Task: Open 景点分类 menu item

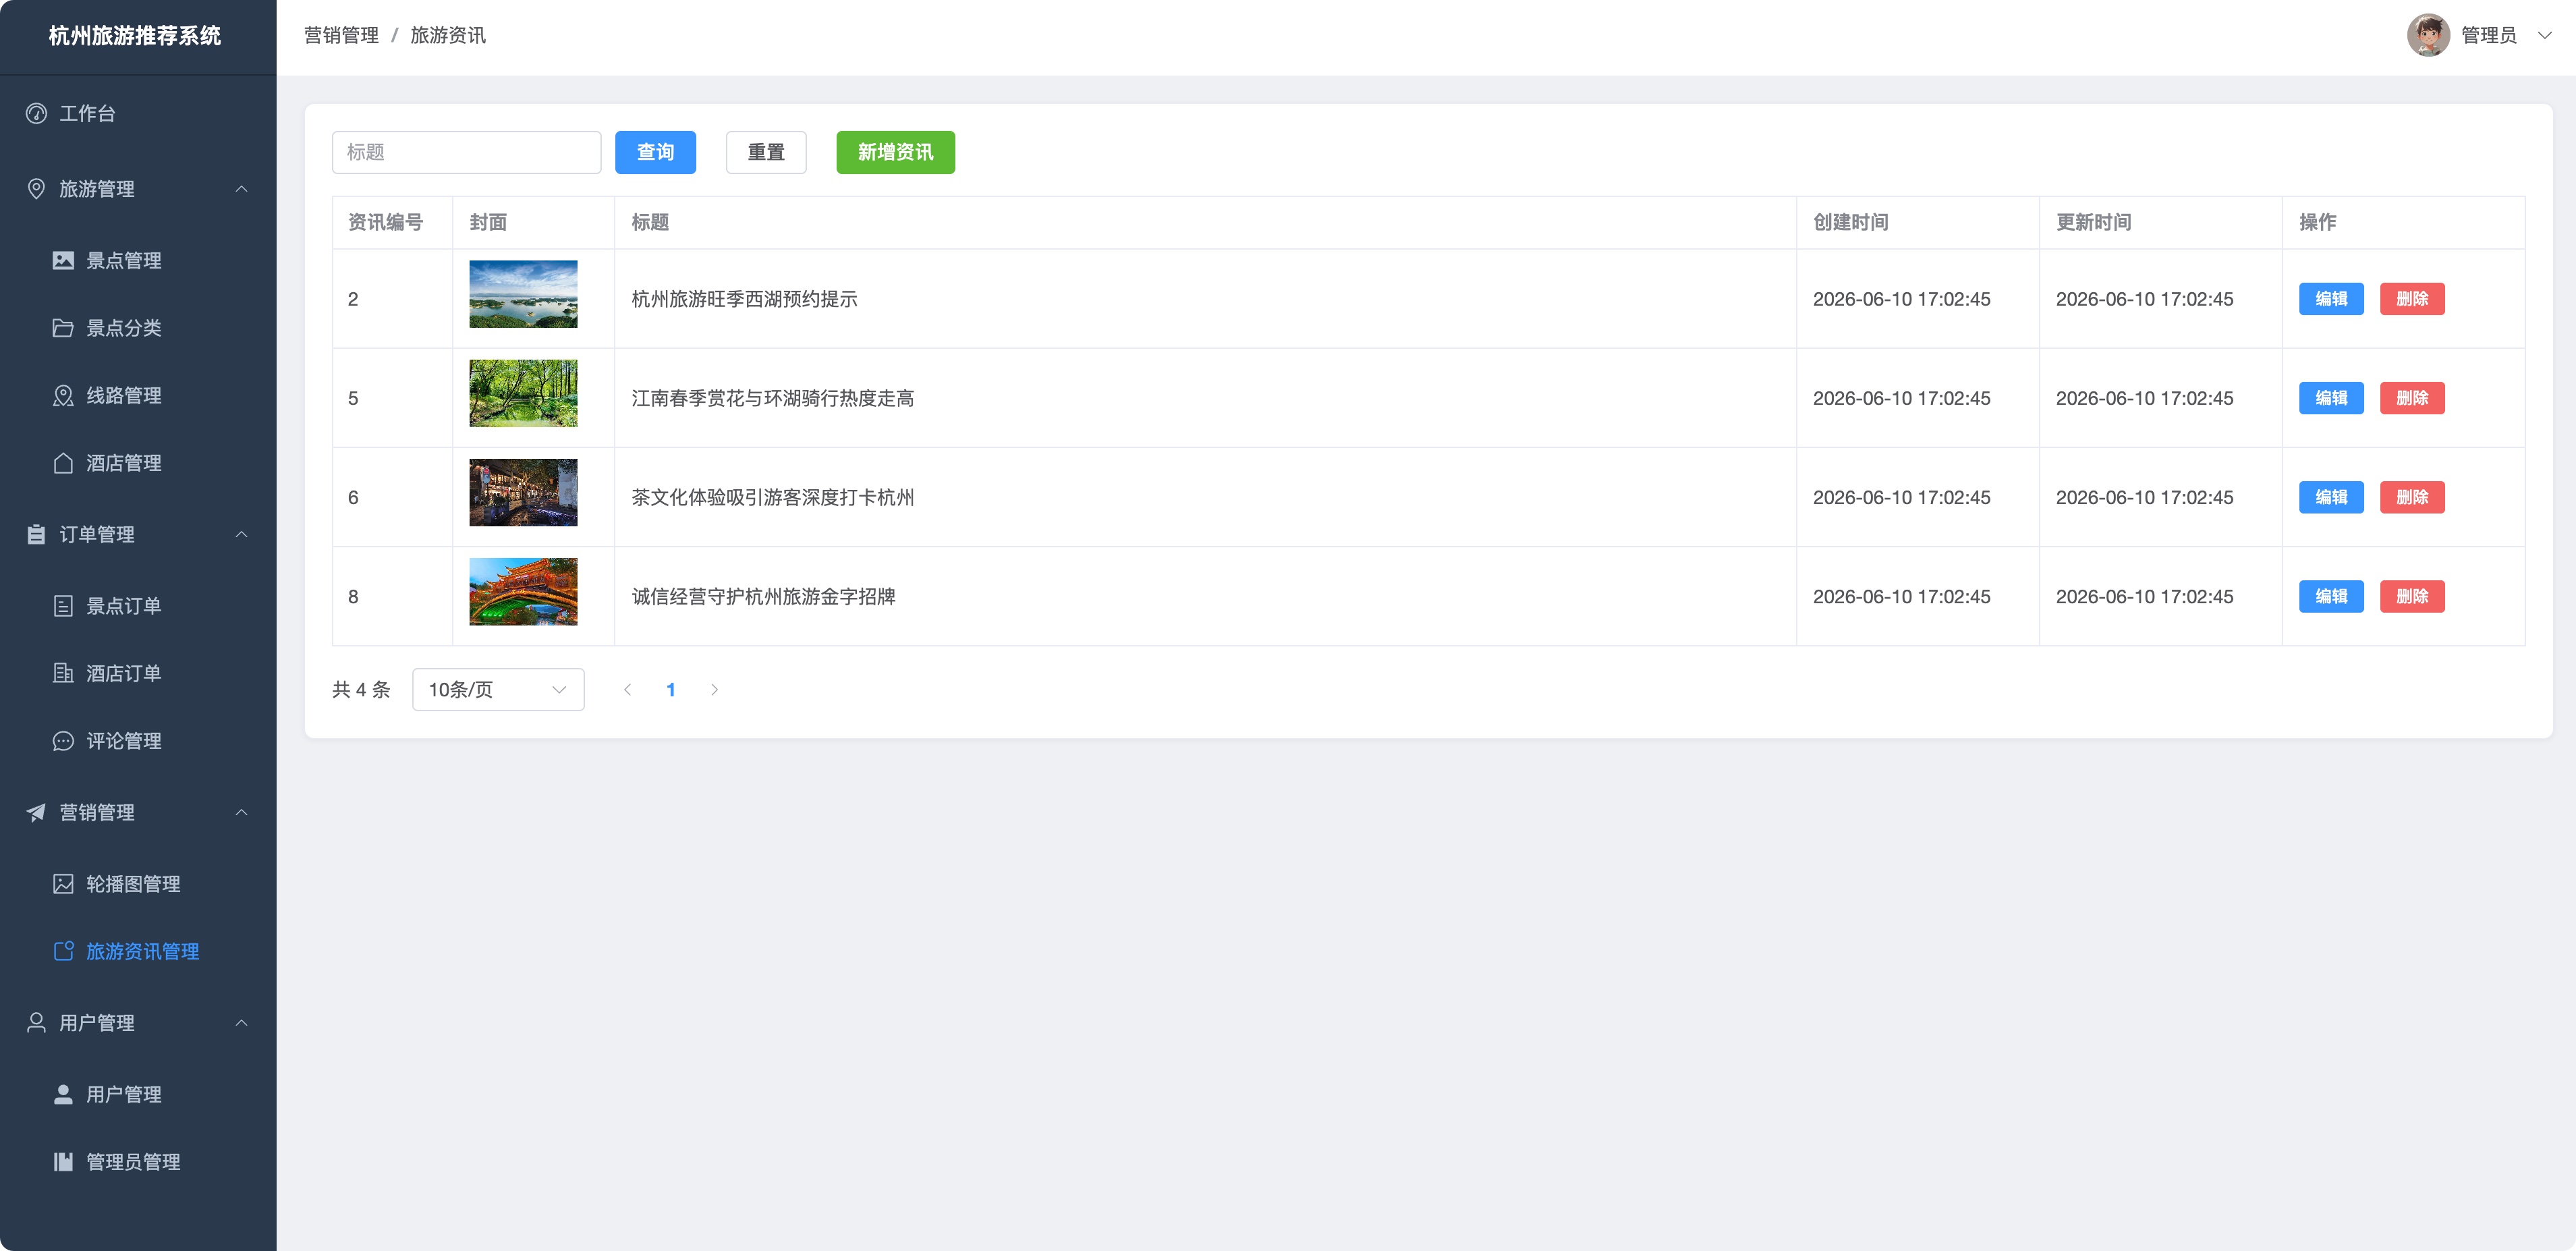Action: tap(138, 328)
